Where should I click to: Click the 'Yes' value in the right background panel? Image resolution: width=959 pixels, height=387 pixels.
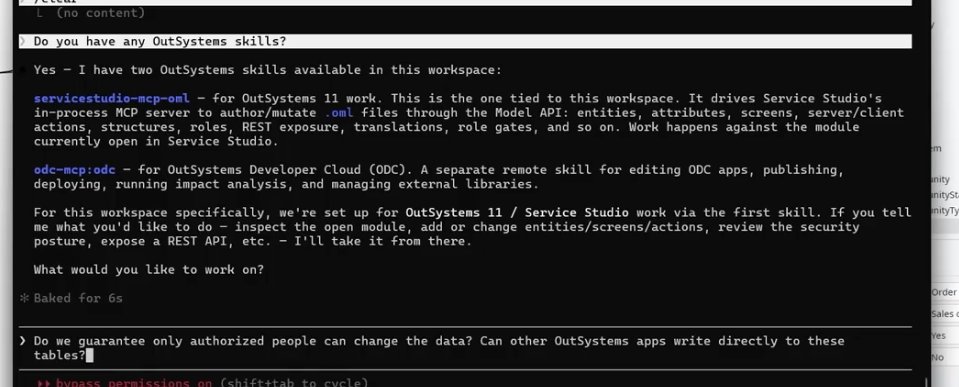coord(939,336)
